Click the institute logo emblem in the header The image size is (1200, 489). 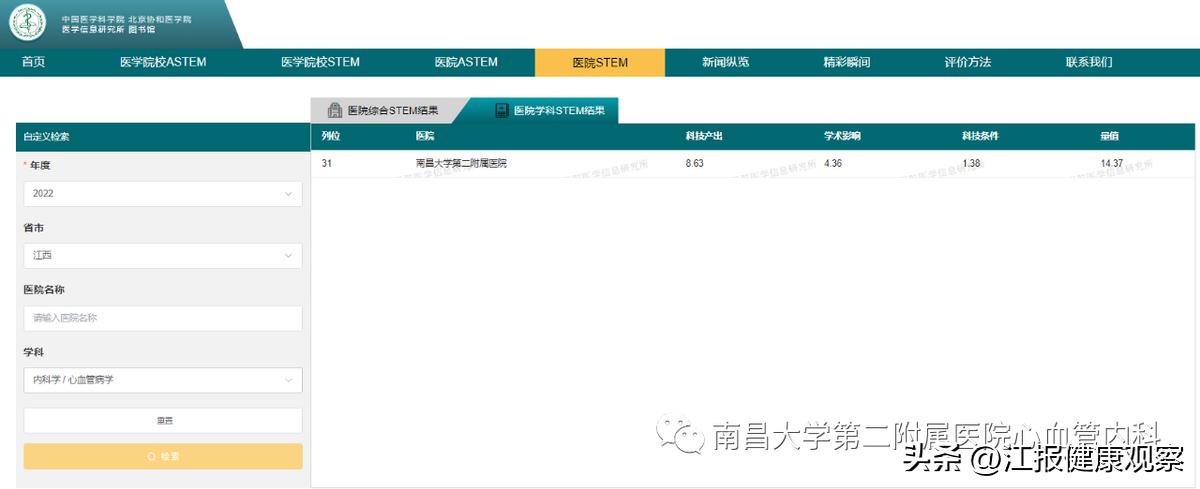pos(28,23)
